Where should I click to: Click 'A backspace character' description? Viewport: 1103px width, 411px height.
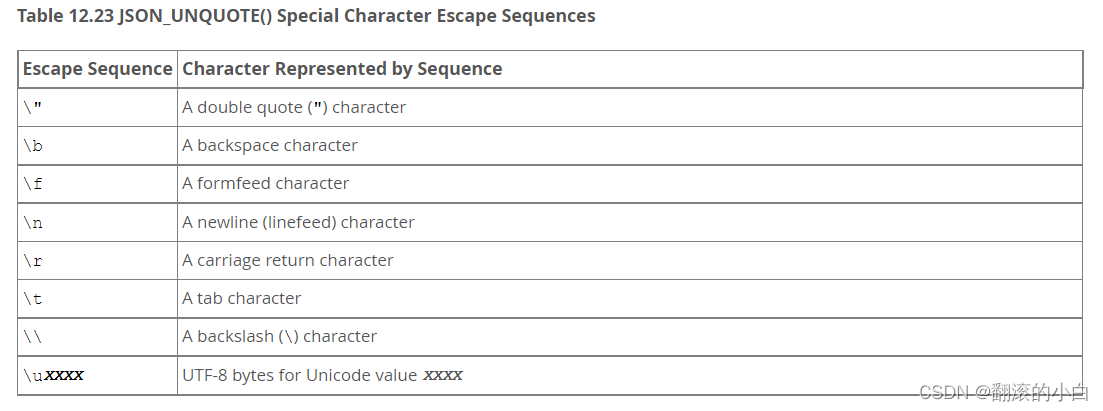click(x=270, y=146)
